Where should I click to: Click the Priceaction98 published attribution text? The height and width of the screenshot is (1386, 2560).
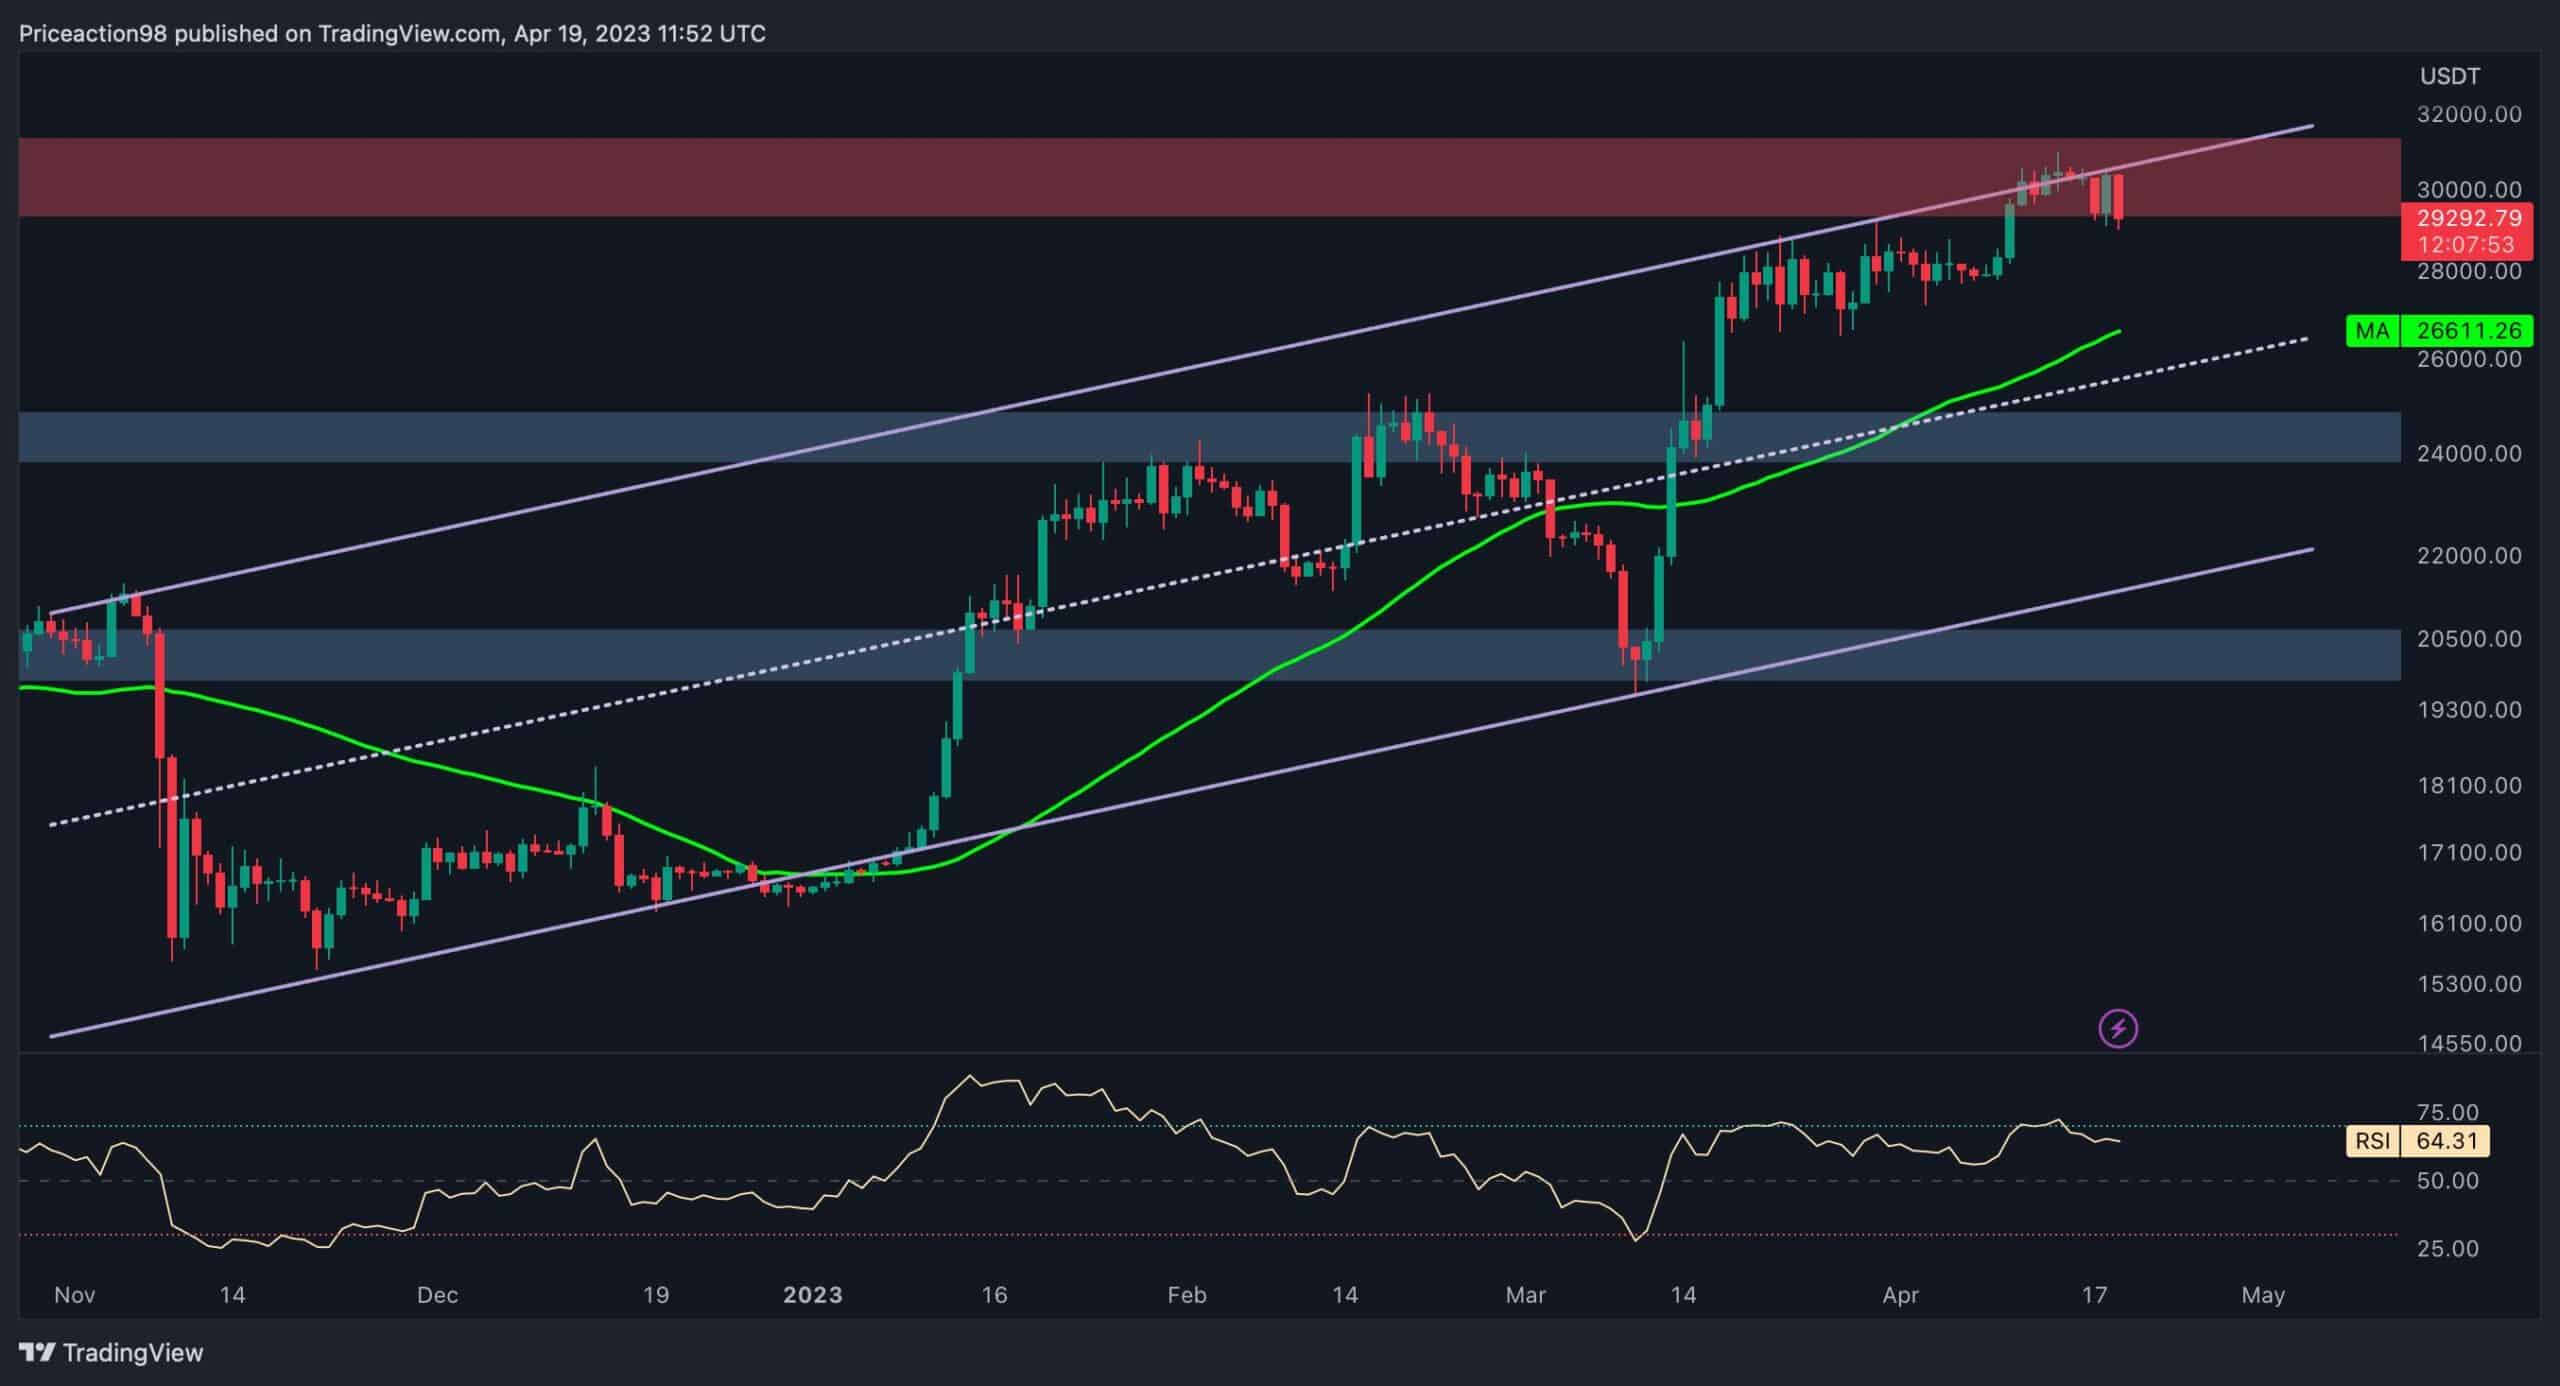(x=392, y=34)
